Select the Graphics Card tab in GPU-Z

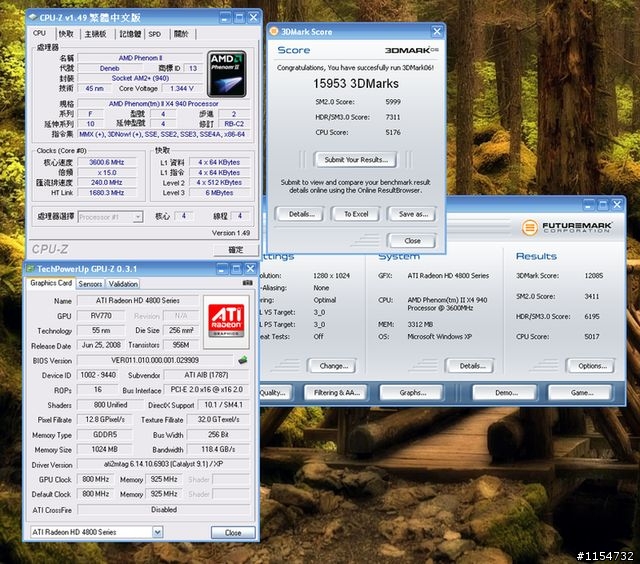[51, 283]
